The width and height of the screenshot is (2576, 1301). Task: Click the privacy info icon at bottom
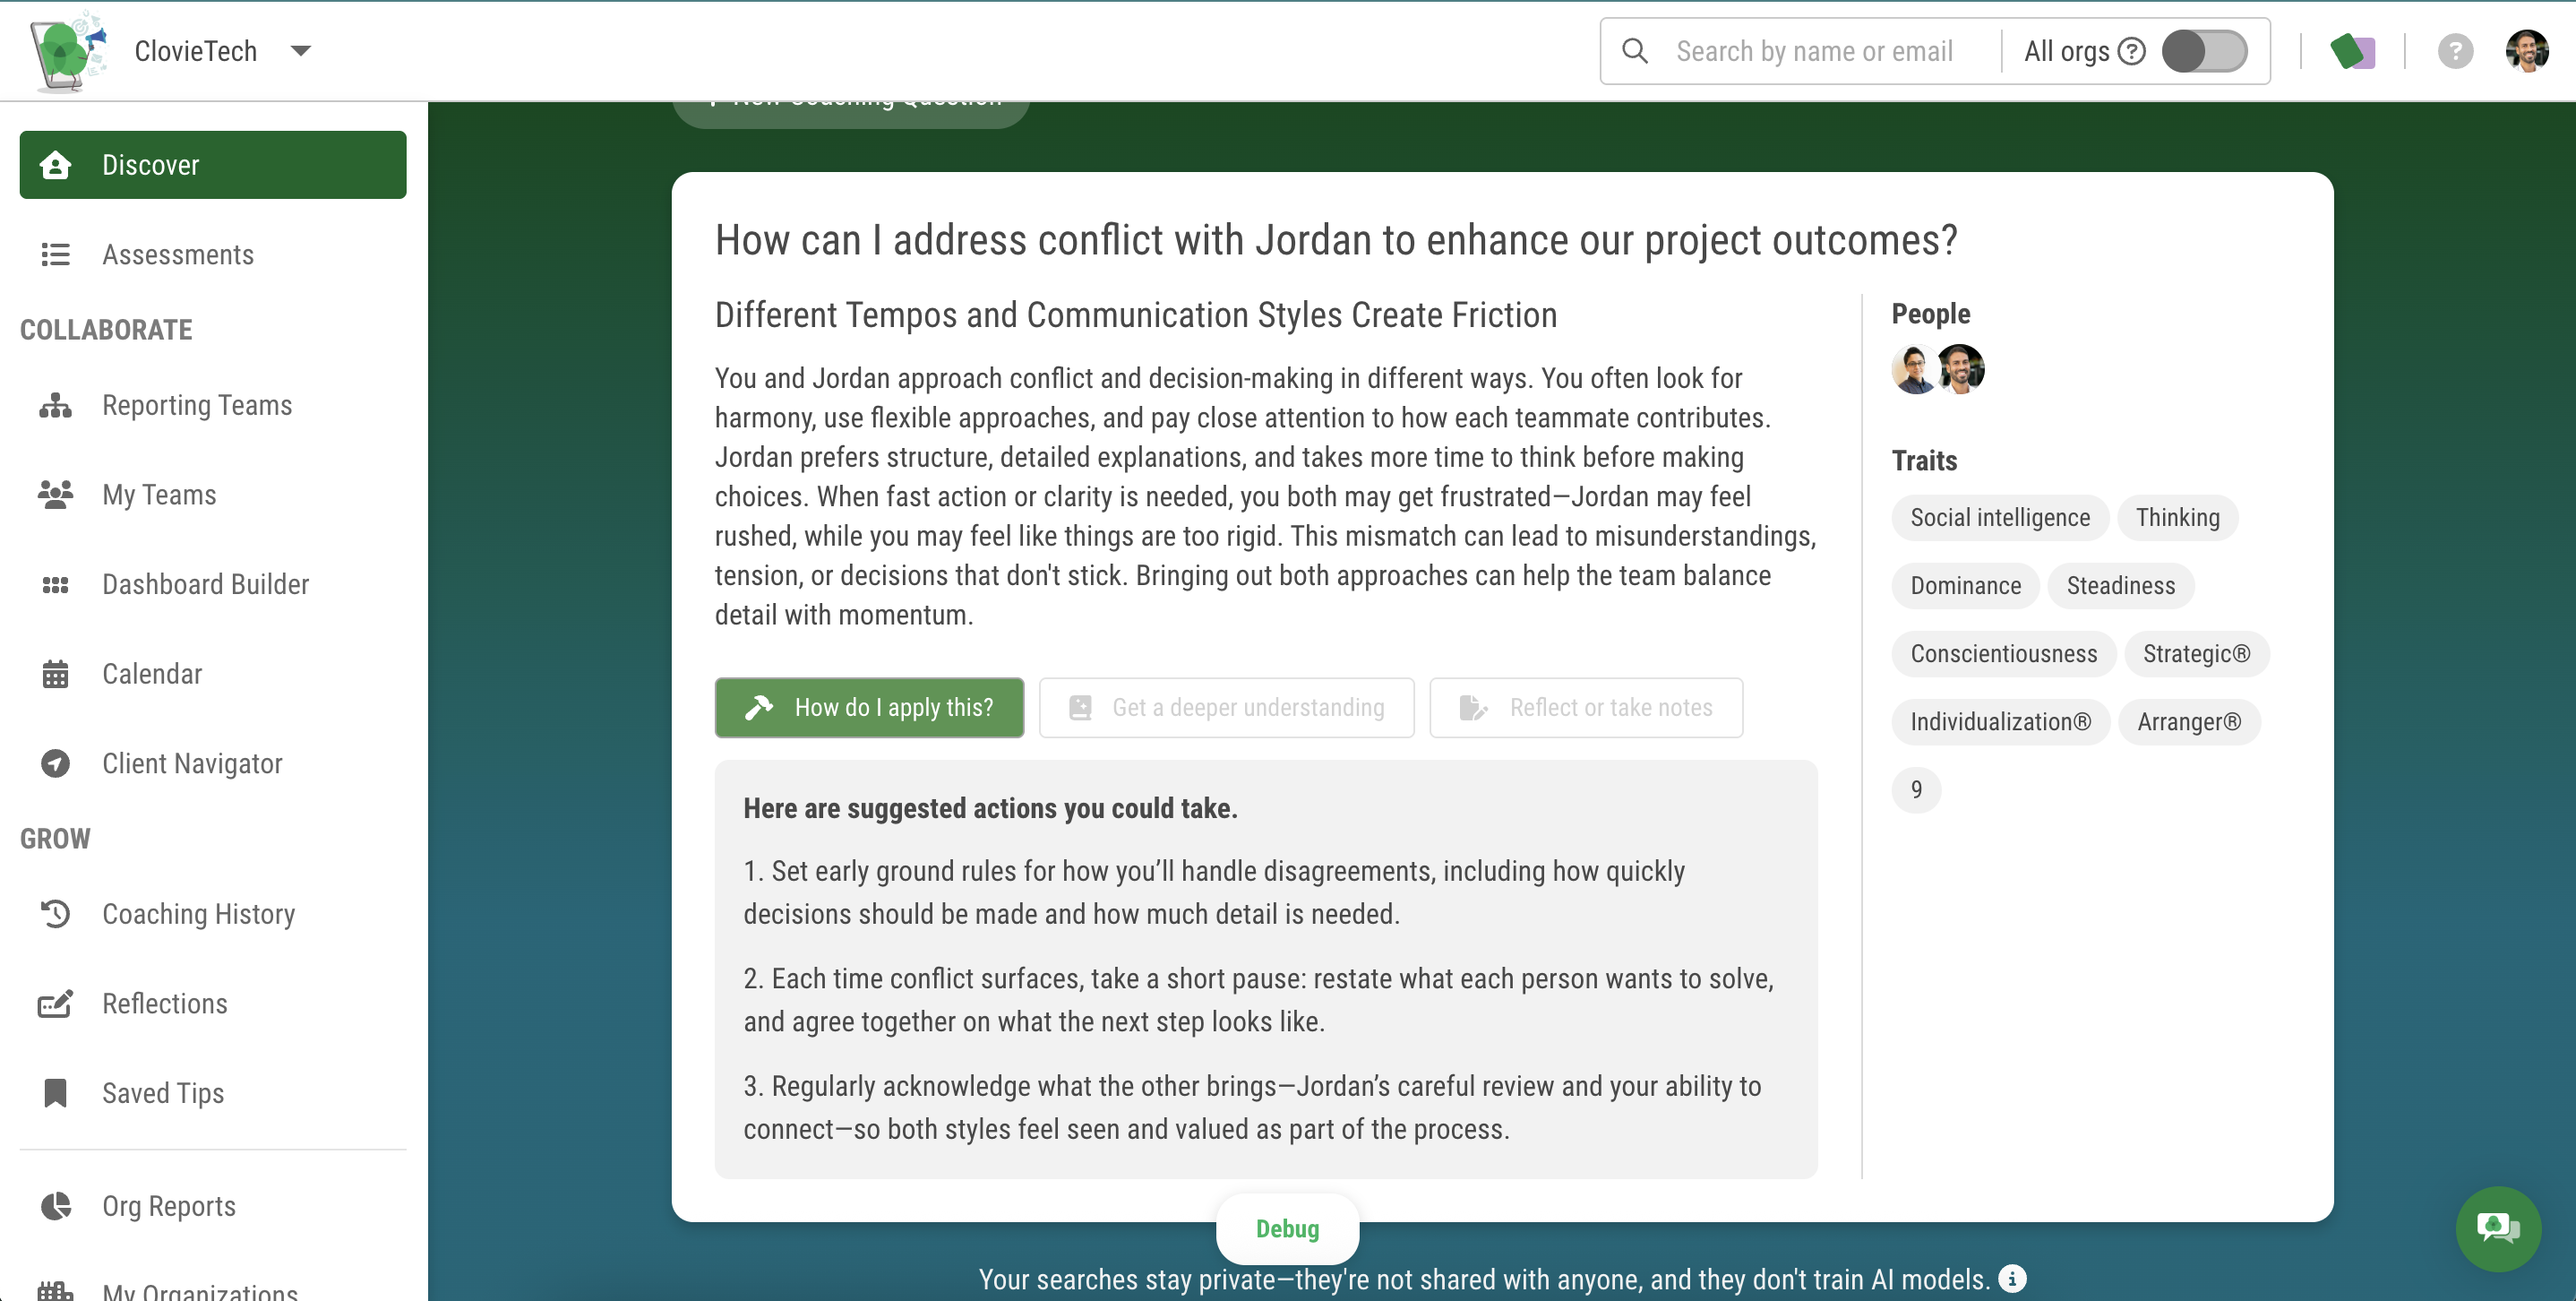point(2012,1278)
